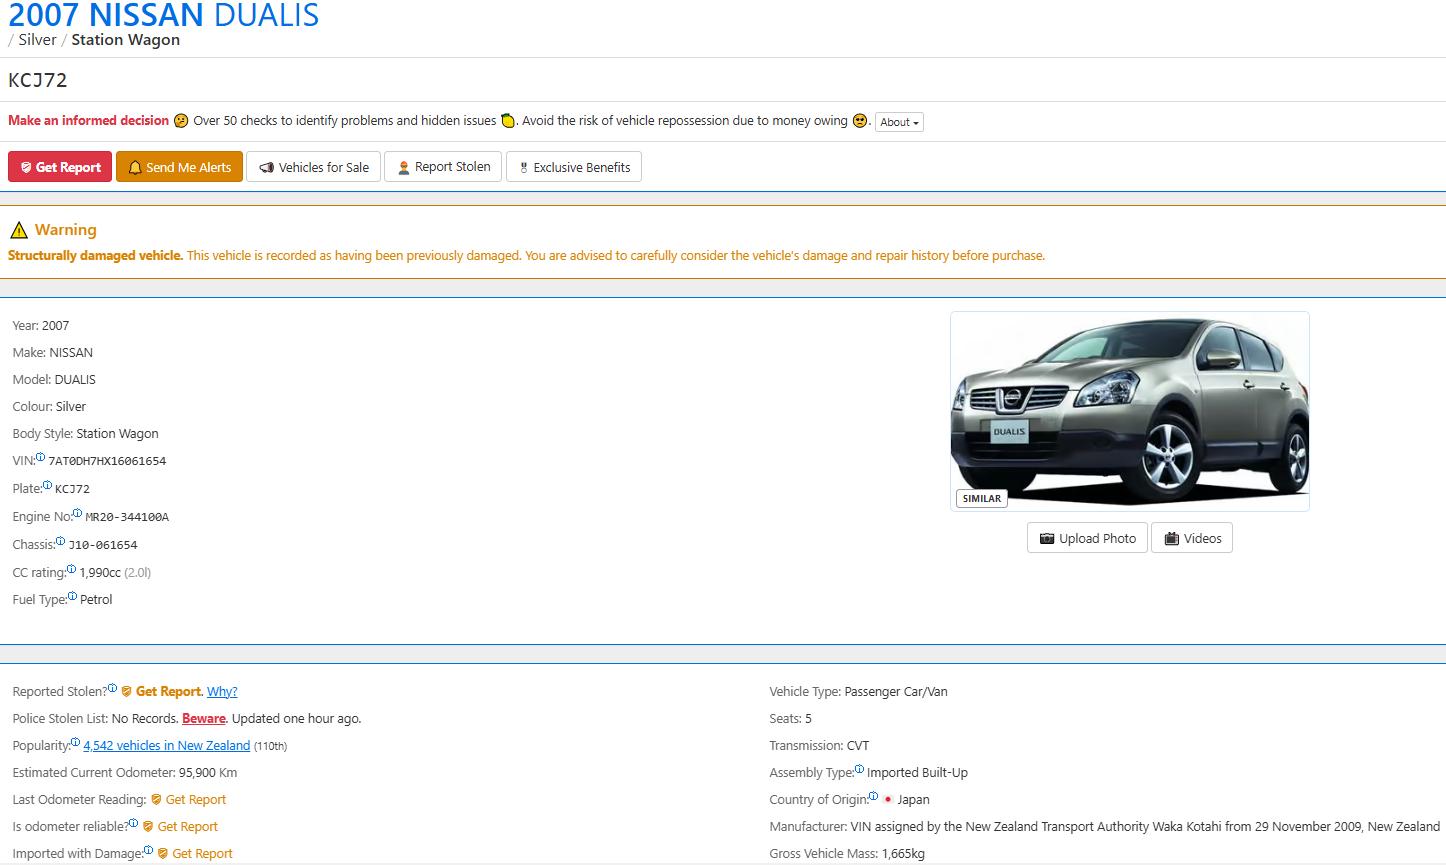
Task: Click the Why? link beside Reported Stolen
Action: (x=222, y=692)
